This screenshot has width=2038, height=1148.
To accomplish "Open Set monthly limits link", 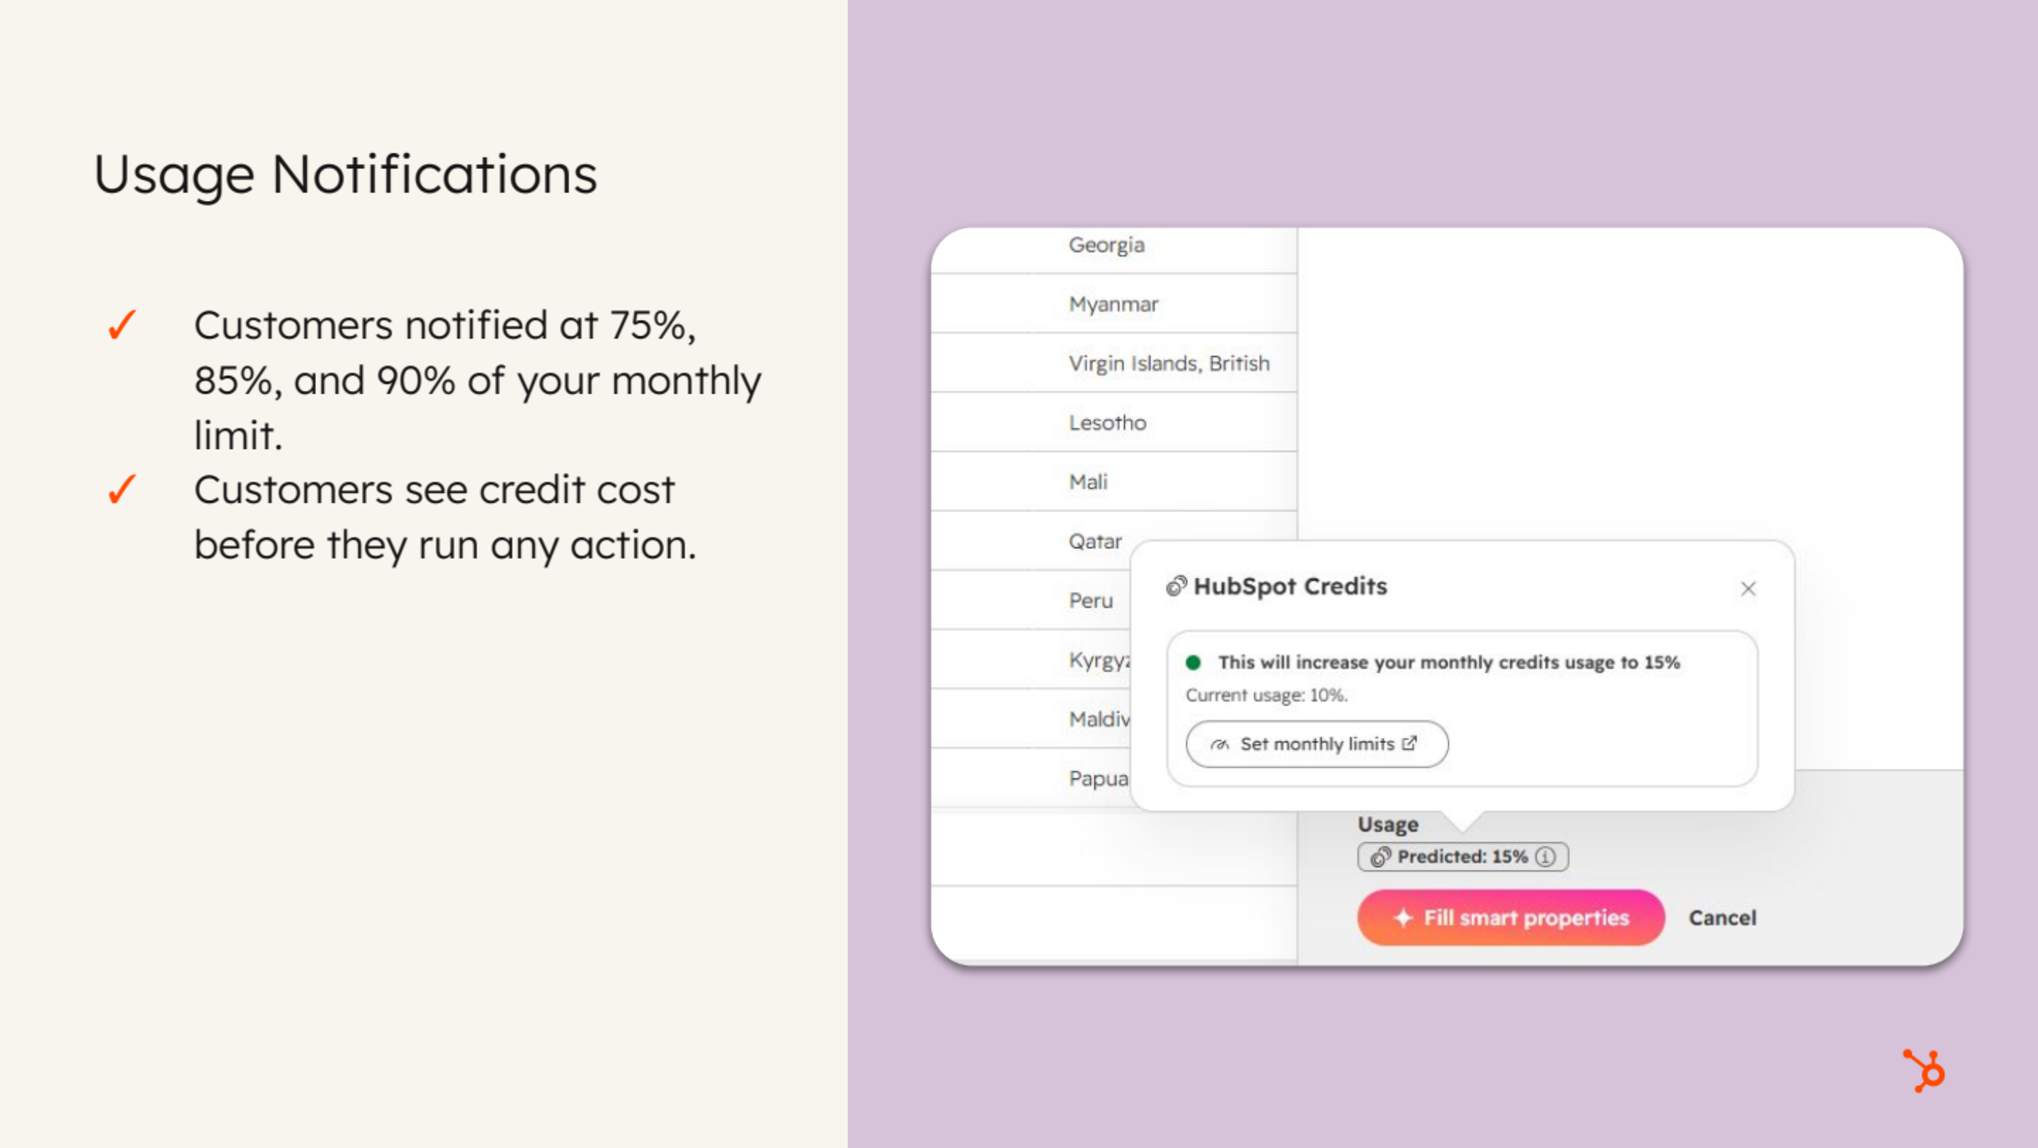I will [x=1316, y=744].
